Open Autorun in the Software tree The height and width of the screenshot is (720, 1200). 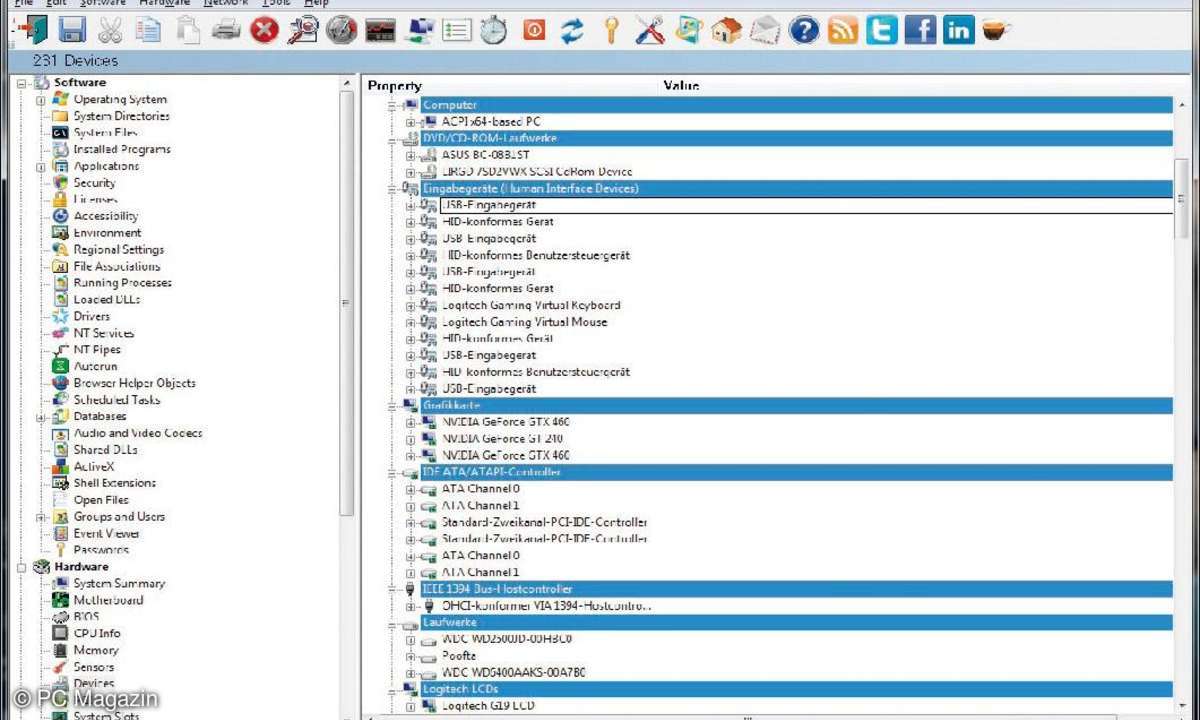click(96, 367)
